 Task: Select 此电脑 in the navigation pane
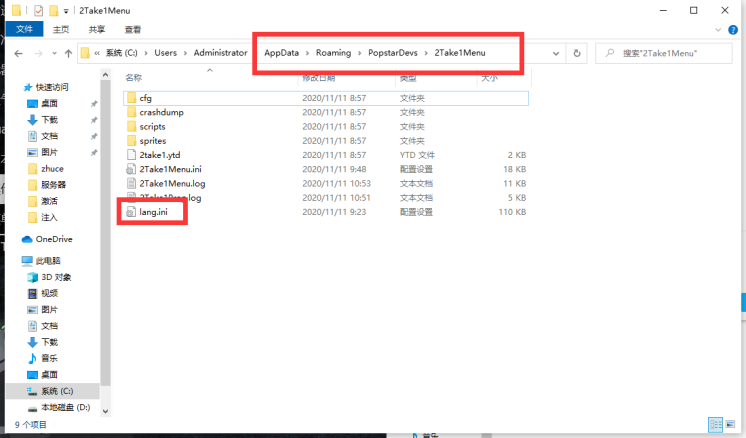click(x=41, y=260)
